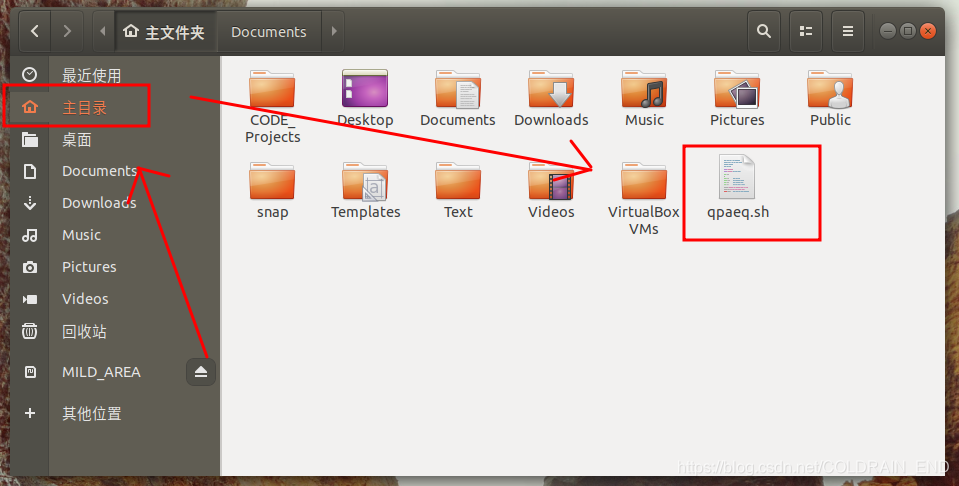Screen dimensions: 959x486
Task: Click the camera icon in sidebar
Action: click(29, 267)
